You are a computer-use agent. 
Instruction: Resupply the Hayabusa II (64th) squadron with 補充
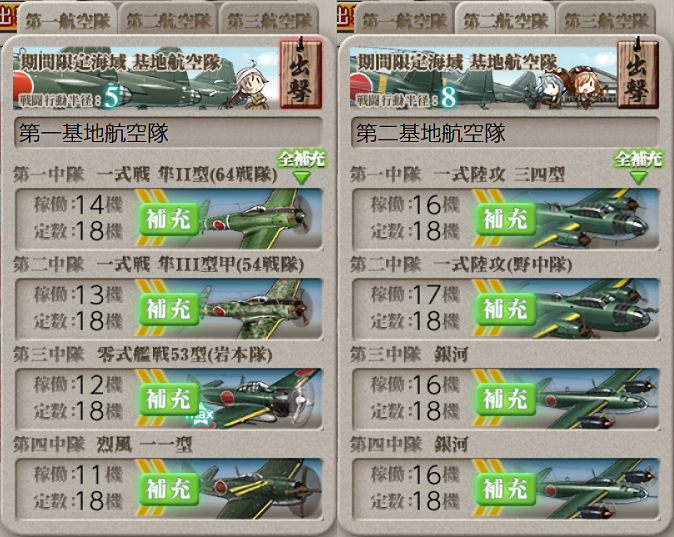(x=168, y=219)
